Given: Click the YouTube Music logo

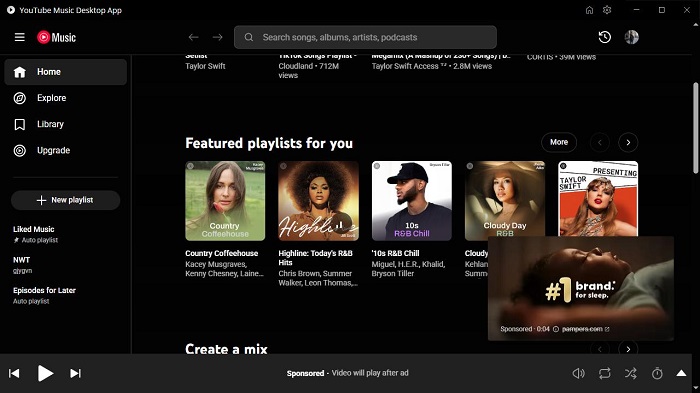Looking at the screenshot, I should pyautogui.click(x=56, y=38).
